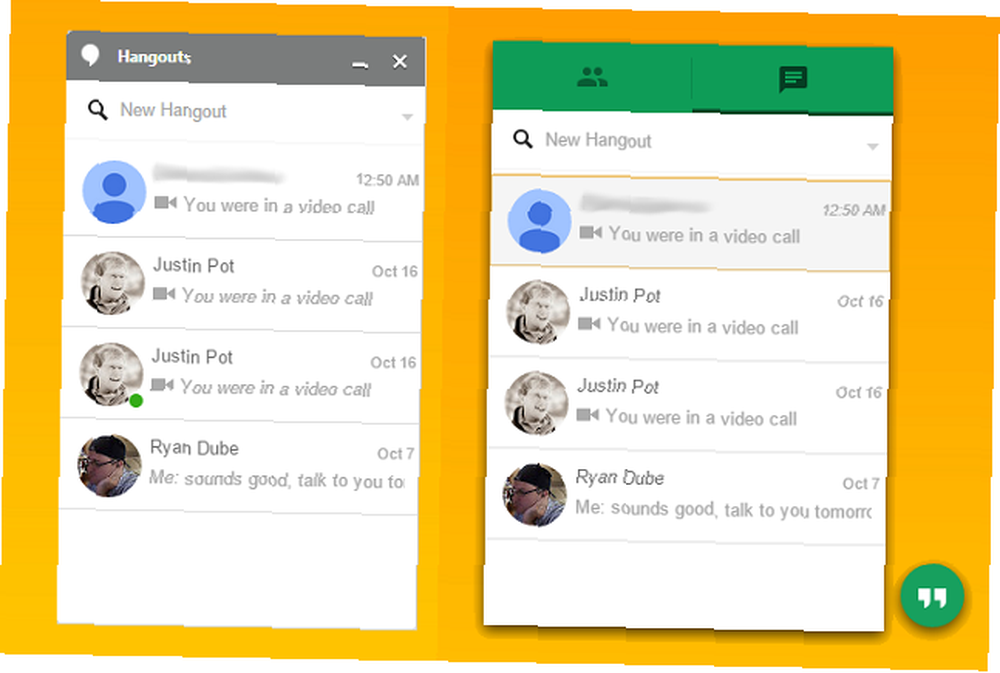This screenshot has width=1000, height=673.
Task: Click the Hangouts logo in the gray title bar
Action: coord(90,55)
